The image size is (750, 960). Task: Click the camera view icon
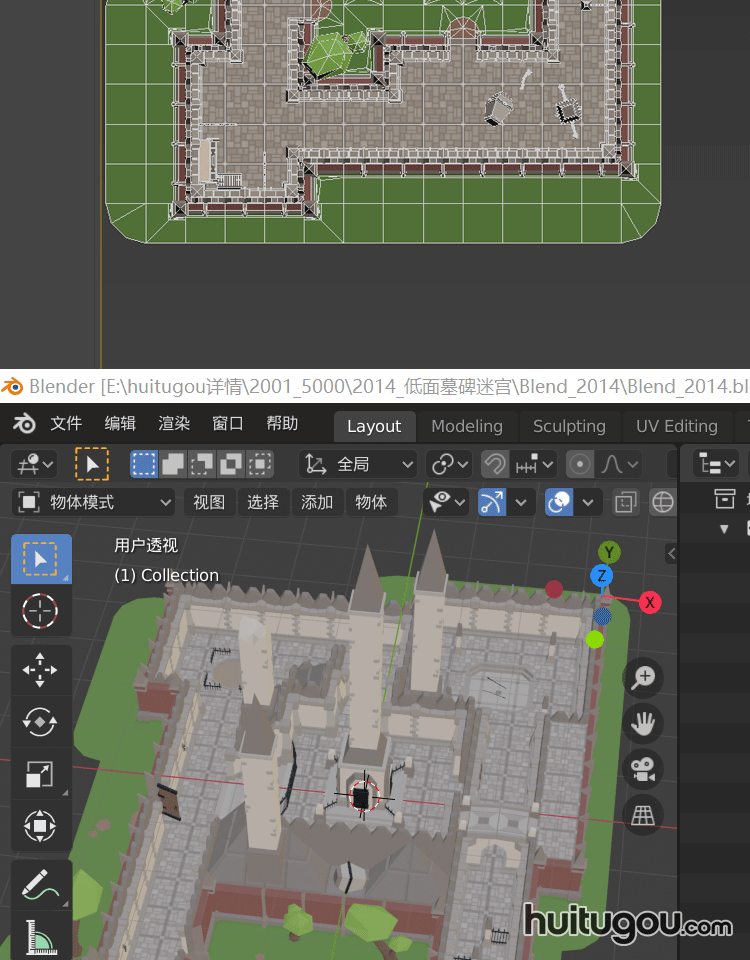(x=643, y=769)
